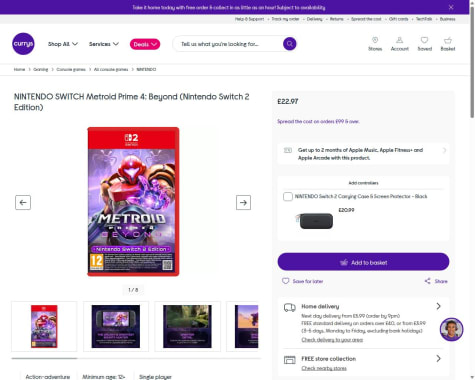Click the £22.97 price
Image resolution: width=475 pixels, height=380 pixels.
click(288, 101)
